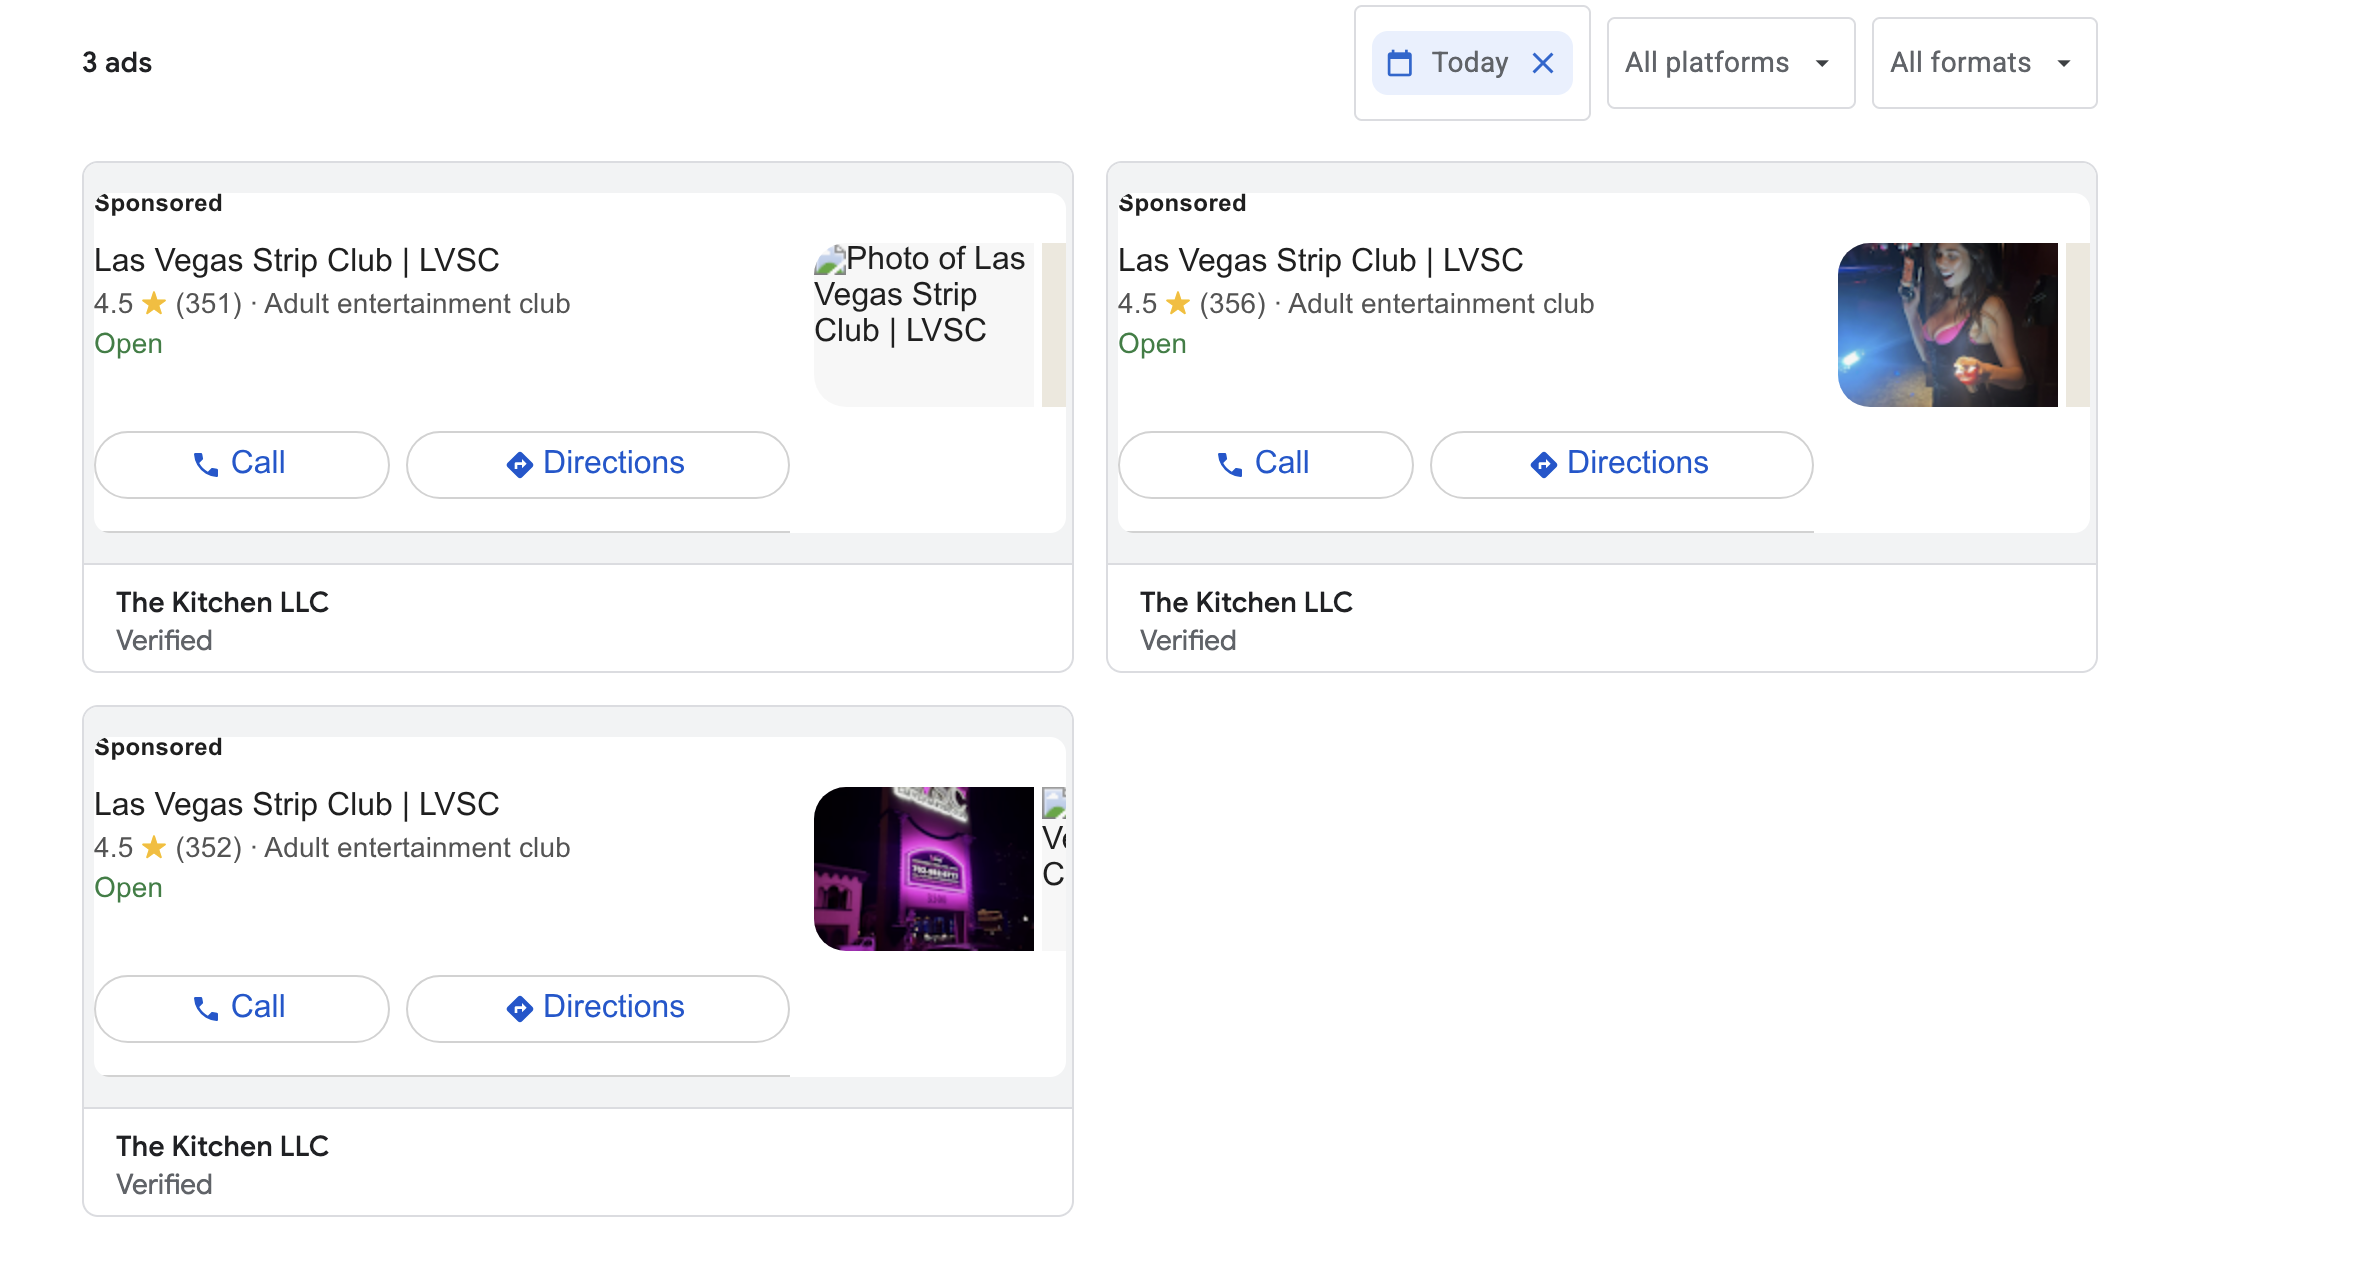
Task: Remove the Today date filter with X
Action: point(1543,63)
